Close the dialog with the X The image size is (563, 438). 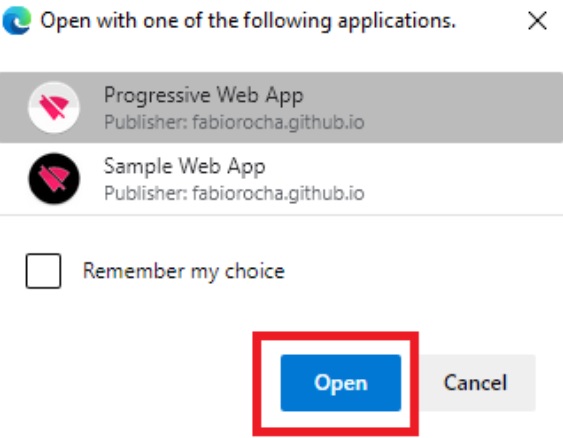[538, 21]
